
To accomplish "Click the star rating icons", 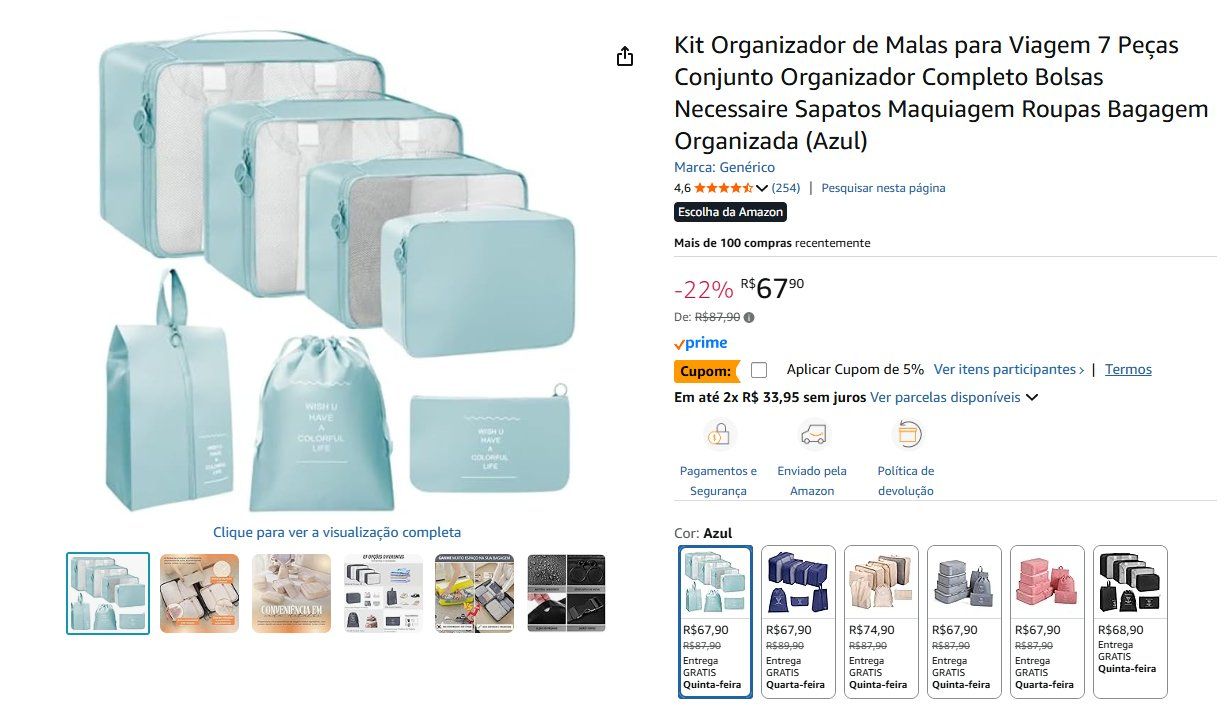I will [723, 188].
